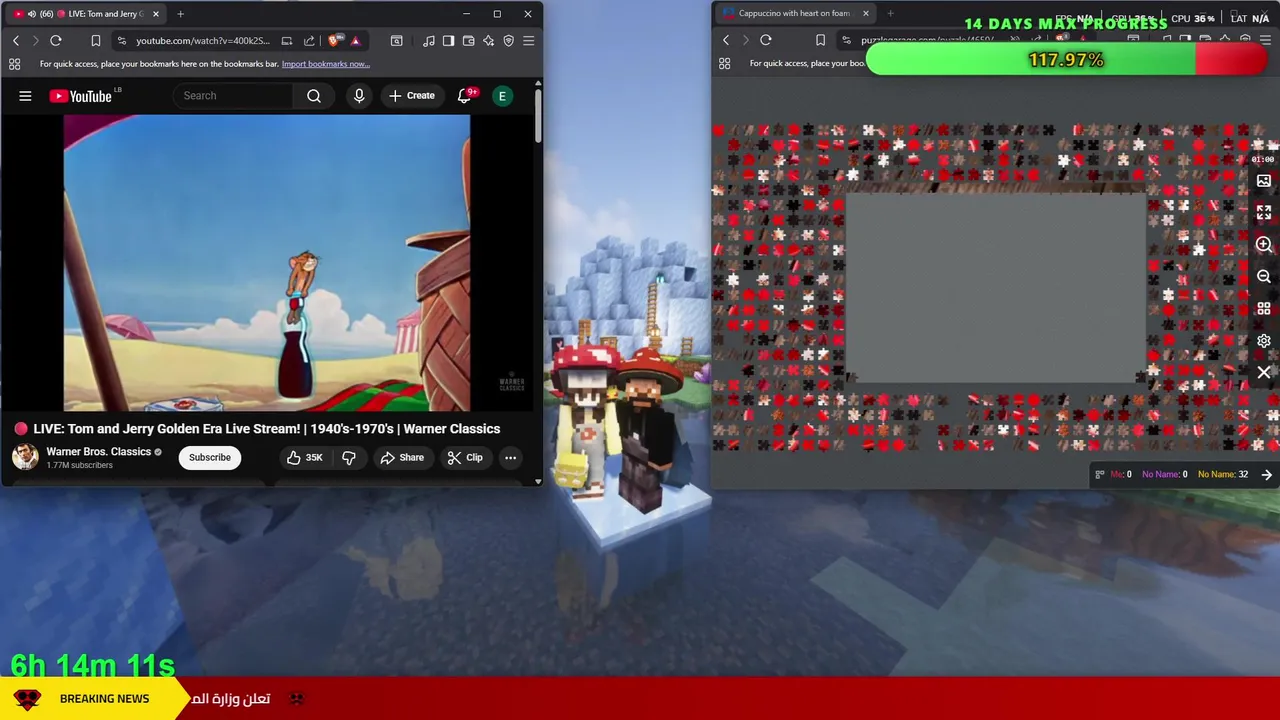
Task: Focus the YouTube Search field
Action: (x=235, y=96)
